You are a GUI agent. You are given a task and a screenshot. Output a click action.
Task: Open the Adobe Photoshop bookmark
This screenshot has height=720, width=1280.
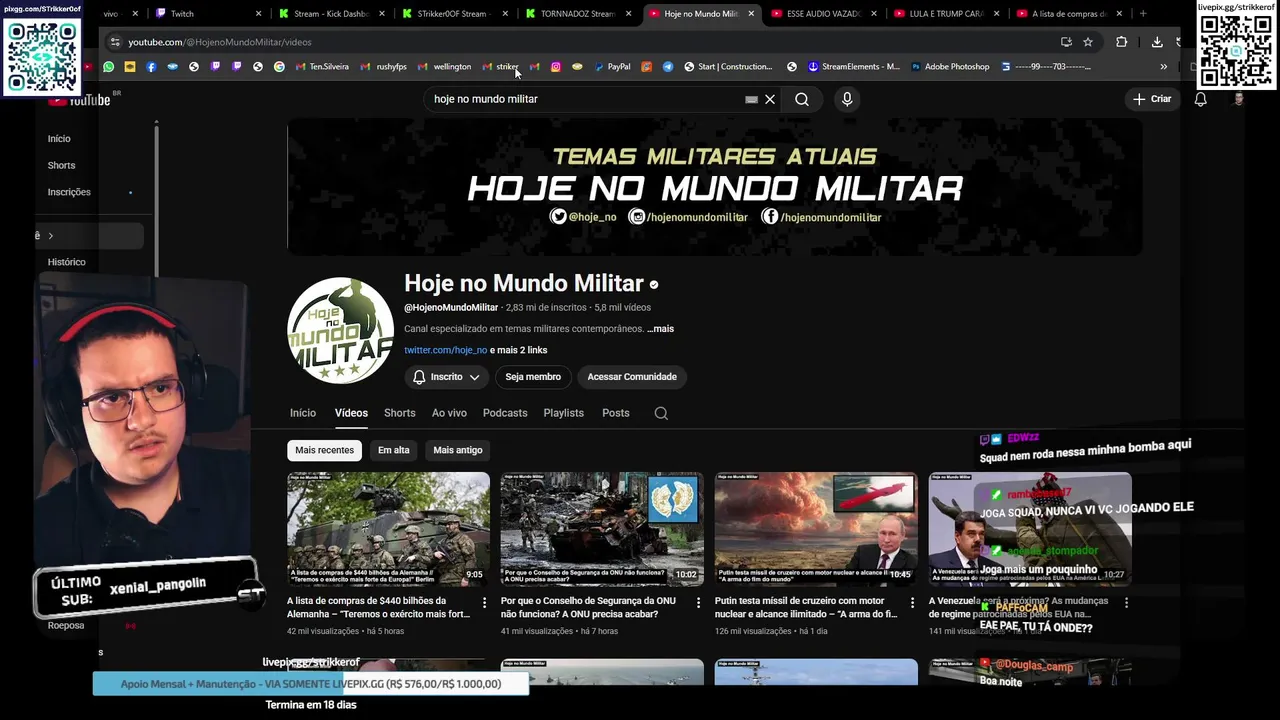pyautogui.click(x=950, y=67)
